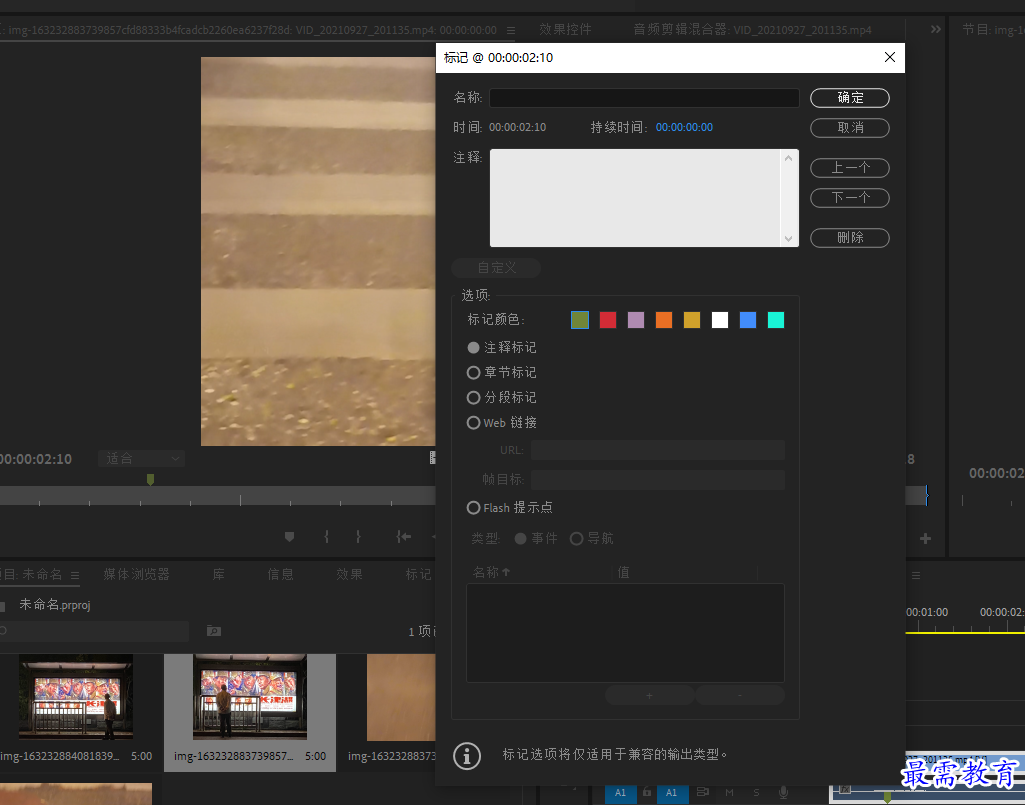Choose the cyan marker color swatch
This screenshot has width=1025, height=805.
click(x=776, y=320)
